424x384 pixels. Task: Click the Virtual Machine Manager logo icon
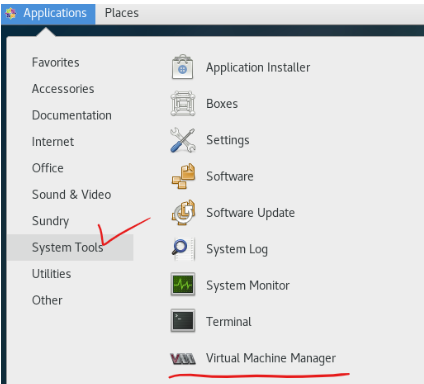[183, 359]
